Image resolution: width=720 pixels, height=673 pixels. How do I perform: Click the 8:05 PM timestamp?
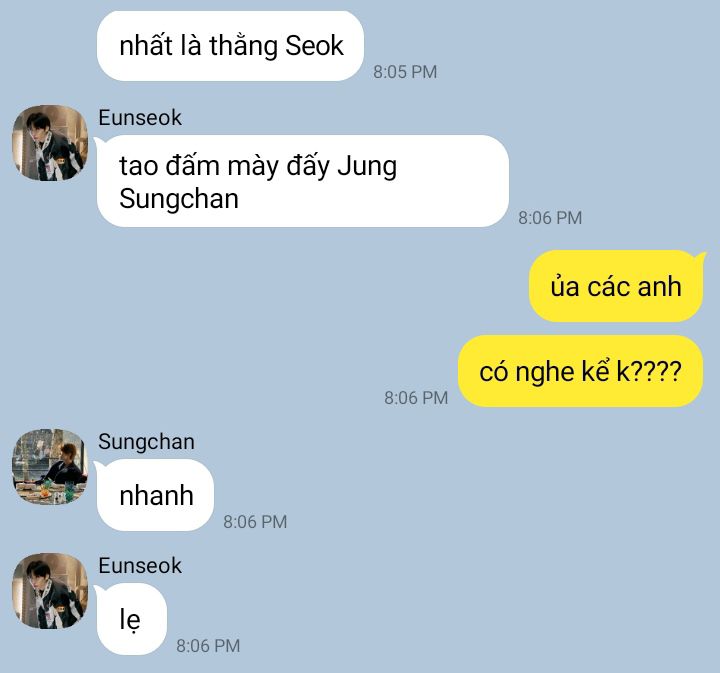coord(405,72)
